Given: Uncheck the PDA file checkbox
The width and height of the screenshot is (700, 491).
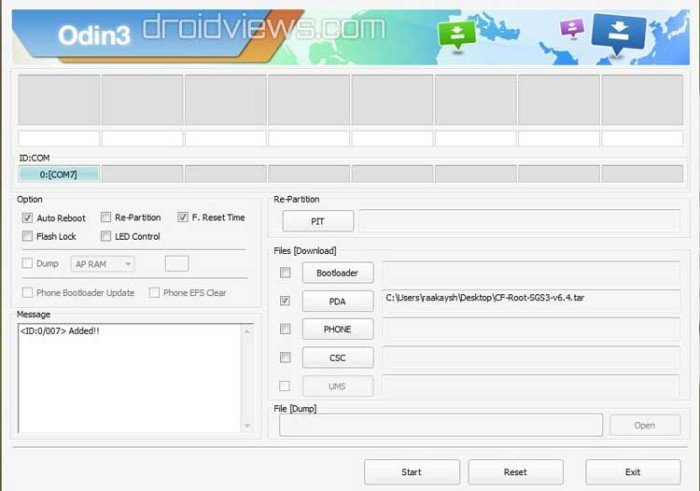Looking at the screenshot, I should click(285, 301).
